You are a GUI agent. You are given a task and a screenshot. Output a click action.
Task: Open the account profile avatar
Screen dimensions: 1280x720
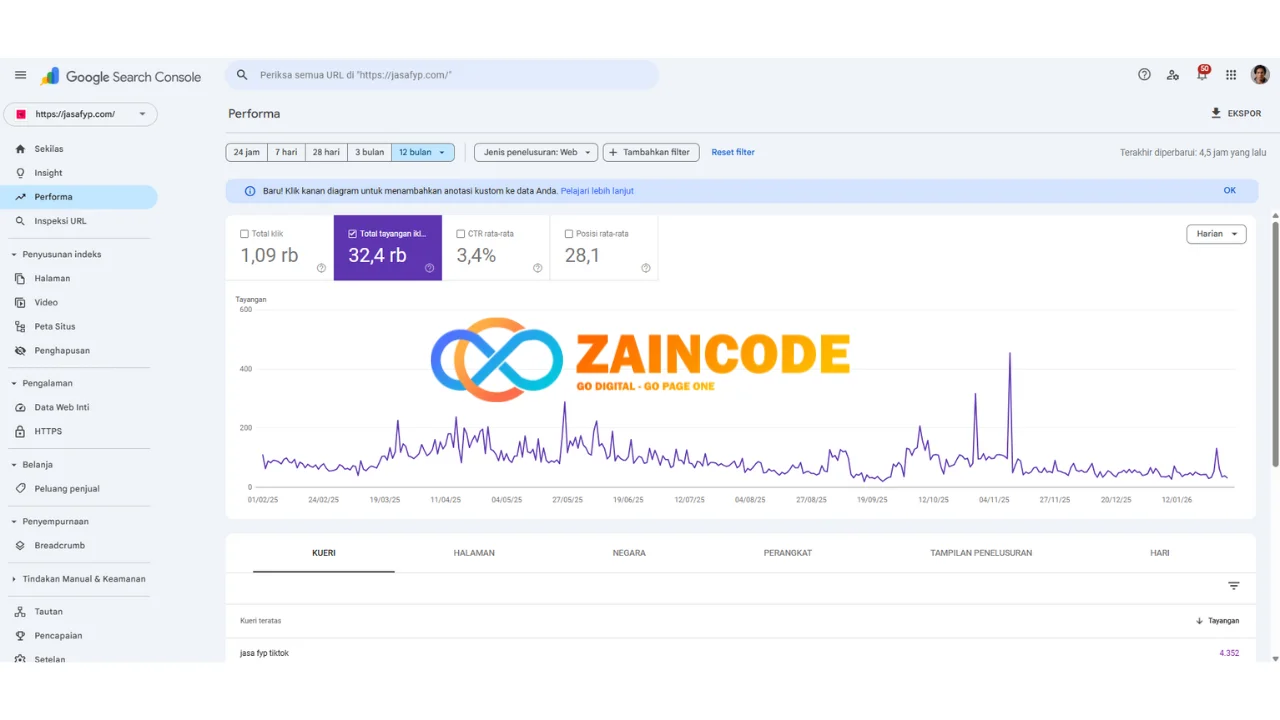1260,75
